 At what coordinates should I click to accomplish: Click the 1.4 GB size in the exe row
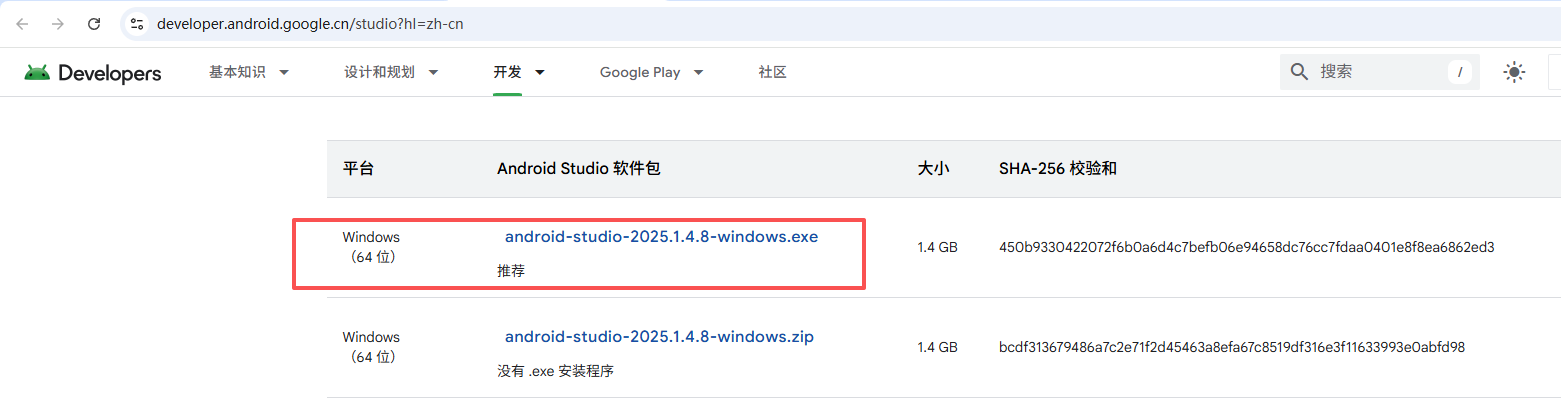point(937,247)
